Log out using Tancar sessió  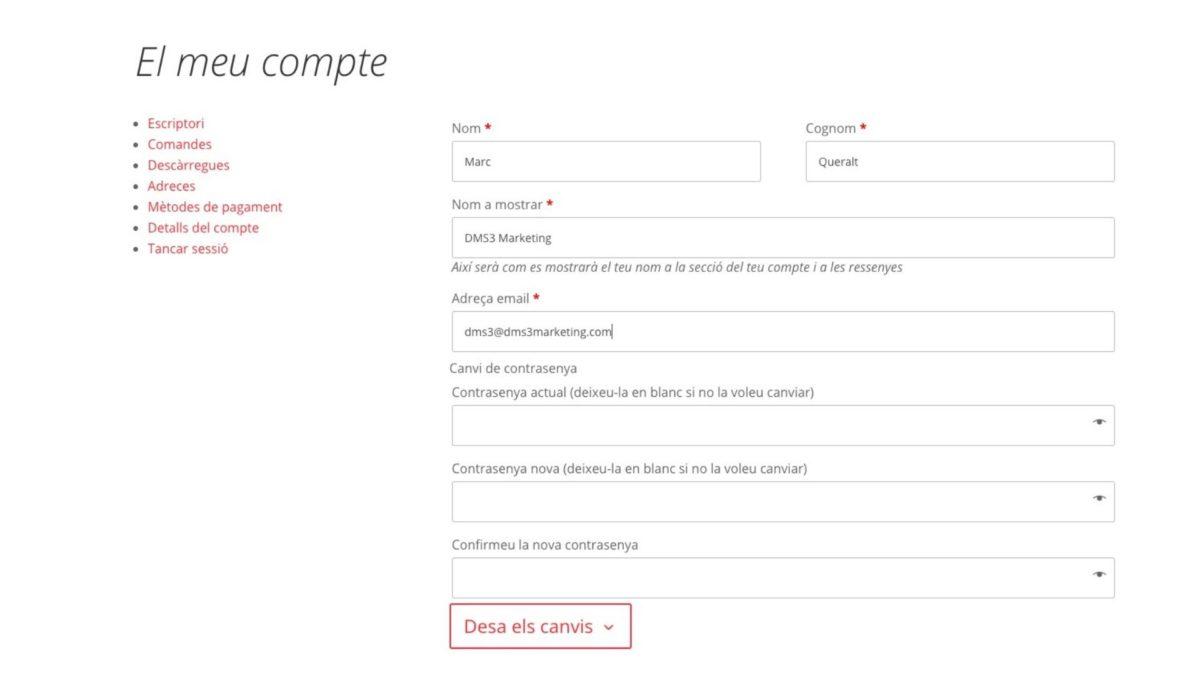click(x=188, y=250)
